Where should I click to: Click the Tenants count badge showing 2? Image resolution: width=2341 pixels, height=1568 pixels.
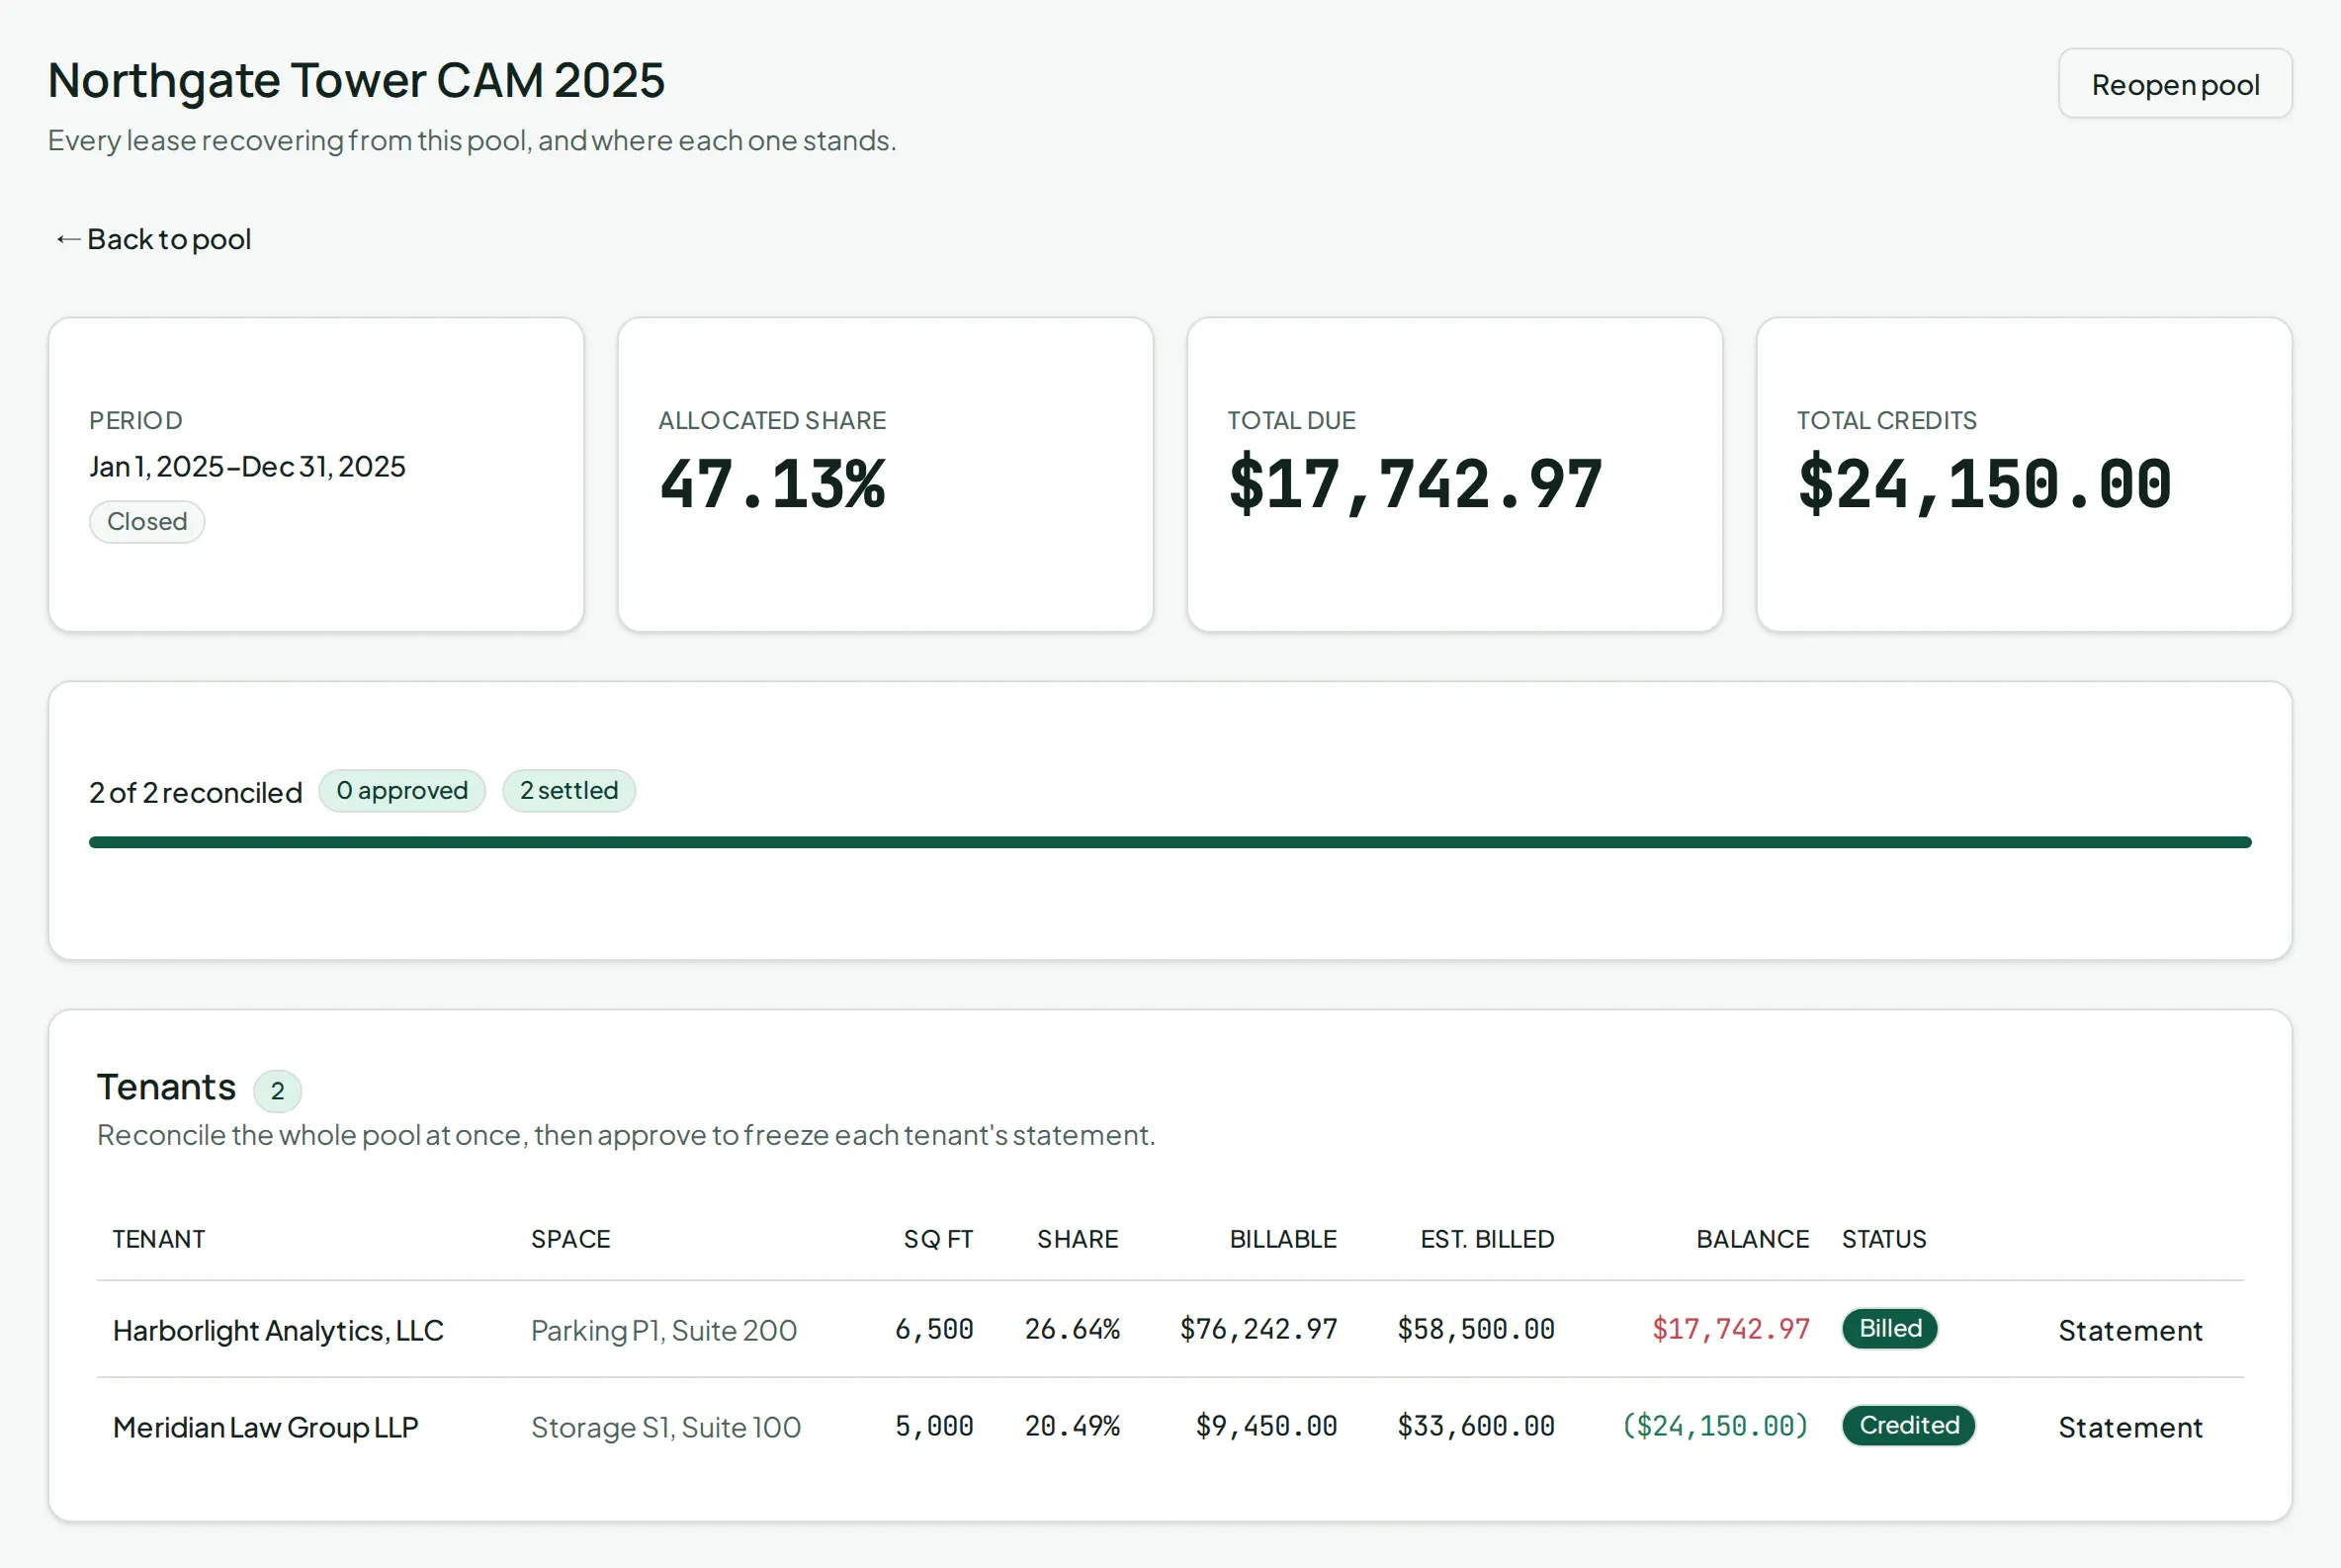pyautogui.click(x=277, y=1091)
